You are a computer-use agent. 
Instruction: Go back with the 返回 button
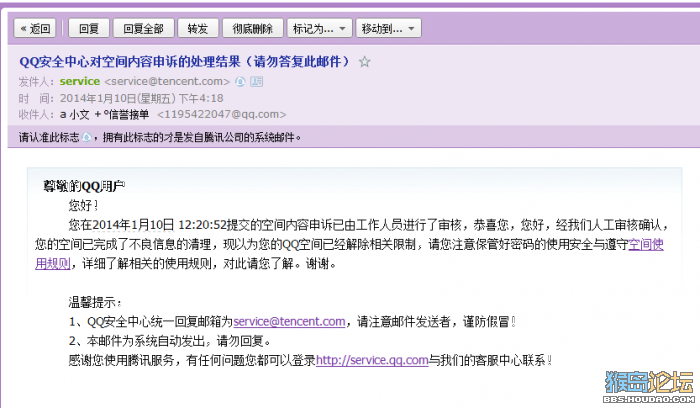(35, 29)
